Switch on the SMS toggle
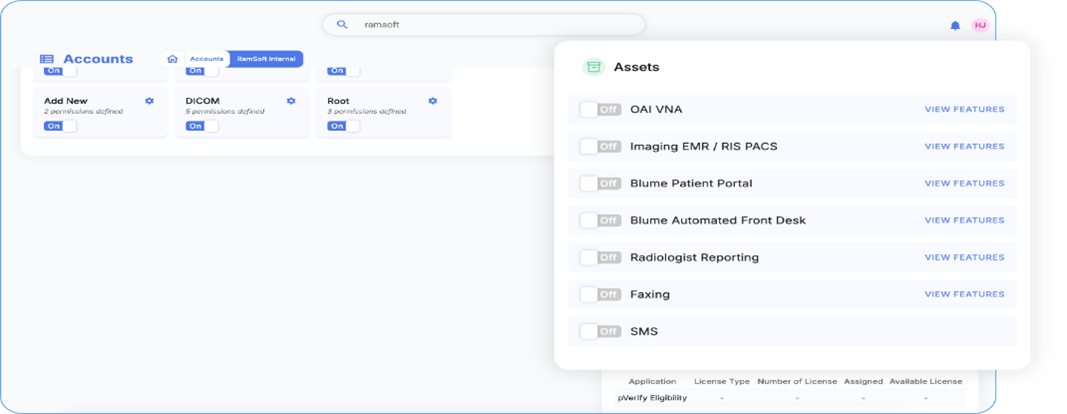 (x=600, y=331)
